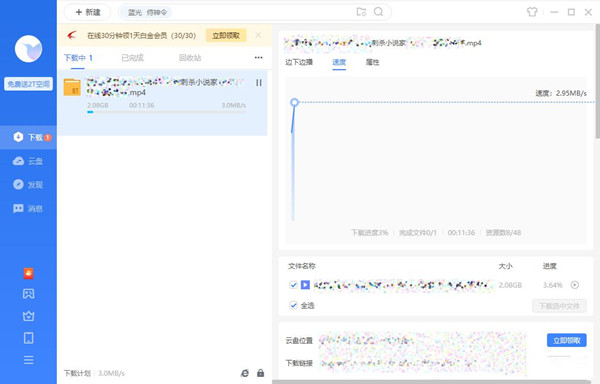The image size is (600, 384).
Task: Click the 资源数8/48 status text
Action: pyautogui.click(x=503, y=233)
